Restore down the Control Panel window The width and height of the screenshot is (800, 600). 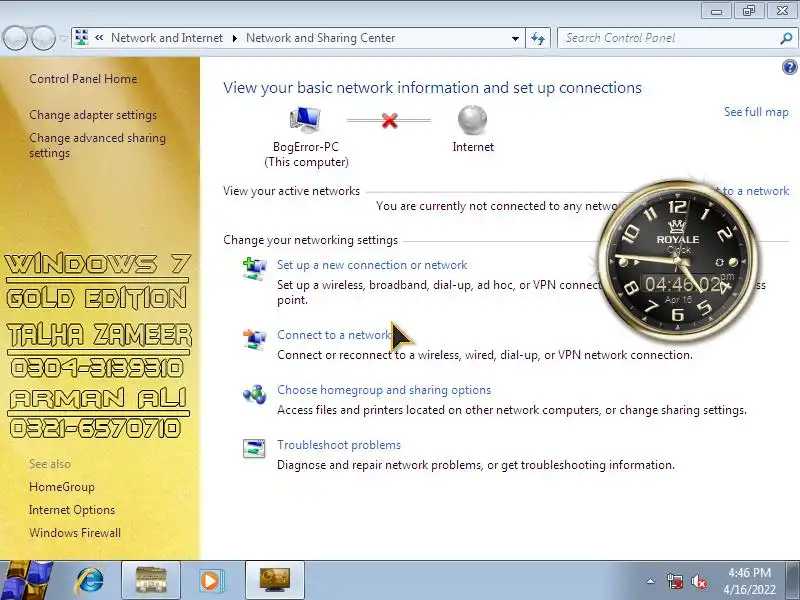click(x=748, y=10)
